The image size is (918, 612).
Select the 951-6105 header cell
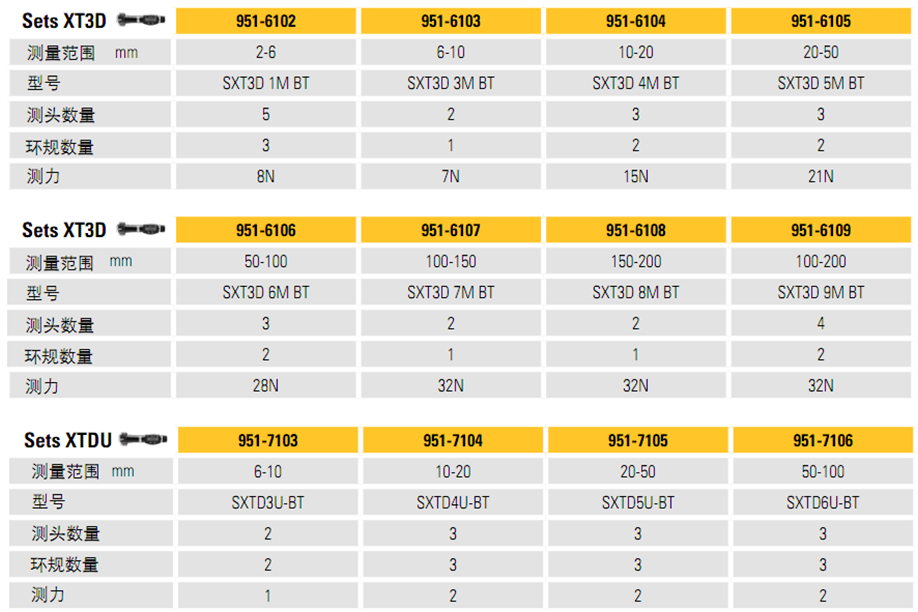[x=821, y=21]
